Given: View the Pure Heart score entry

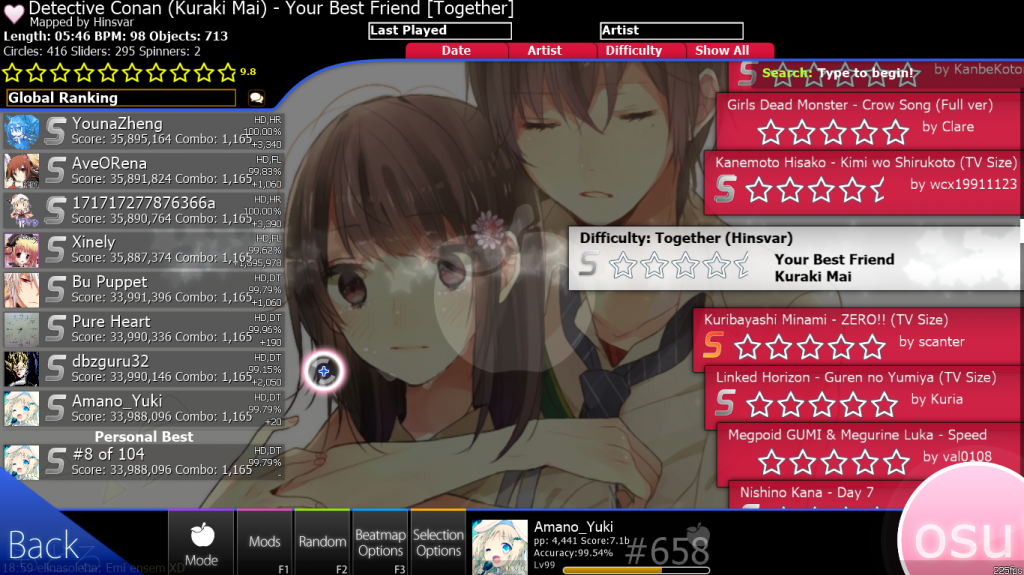Looking at the screenshot, I should pyautogui.click(x=144, y=330).
